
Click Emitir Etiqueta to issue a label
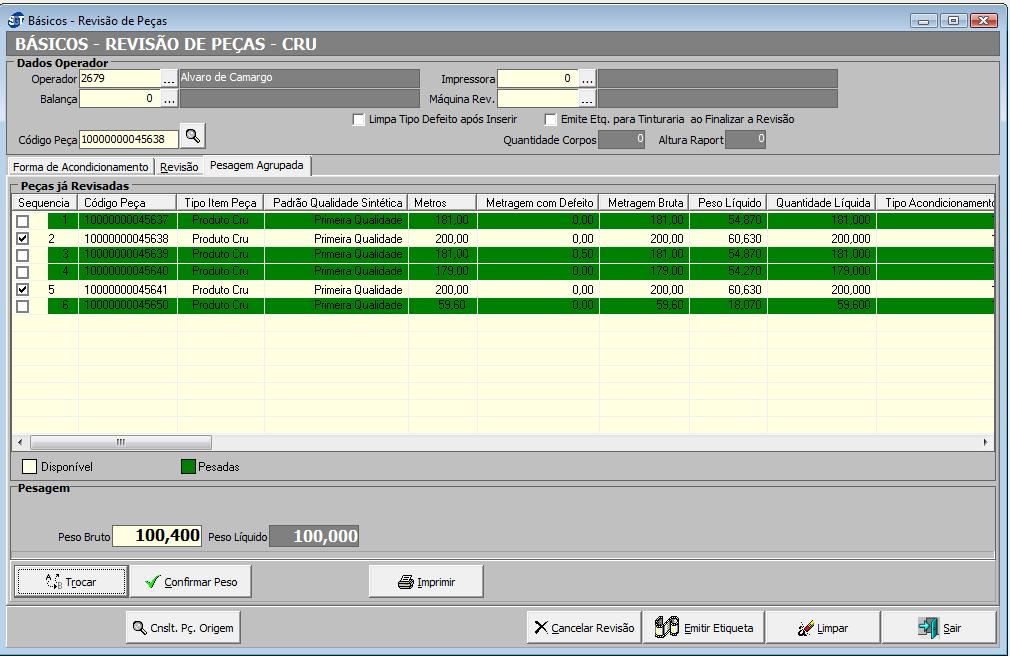[704, 628]
